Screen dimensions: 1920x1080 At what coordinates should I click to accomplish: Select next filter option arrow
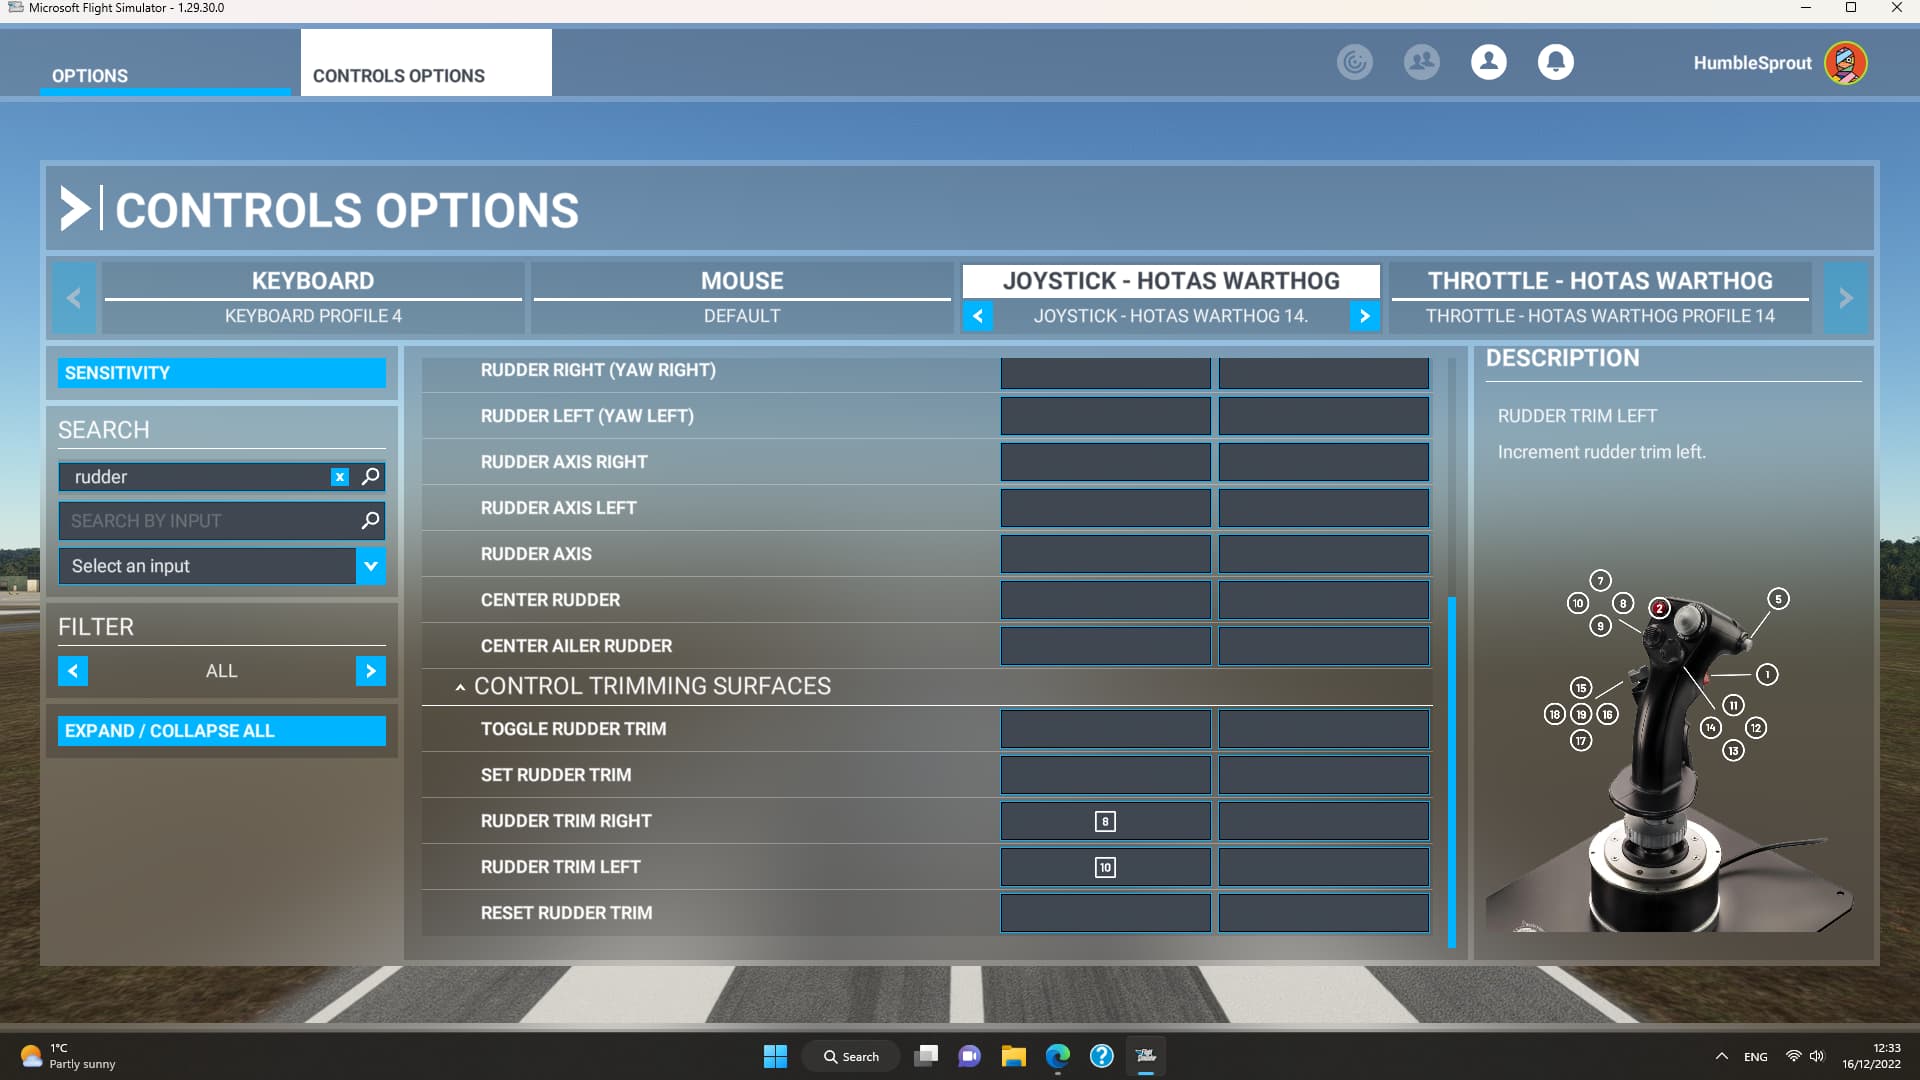tap(370, 671)
